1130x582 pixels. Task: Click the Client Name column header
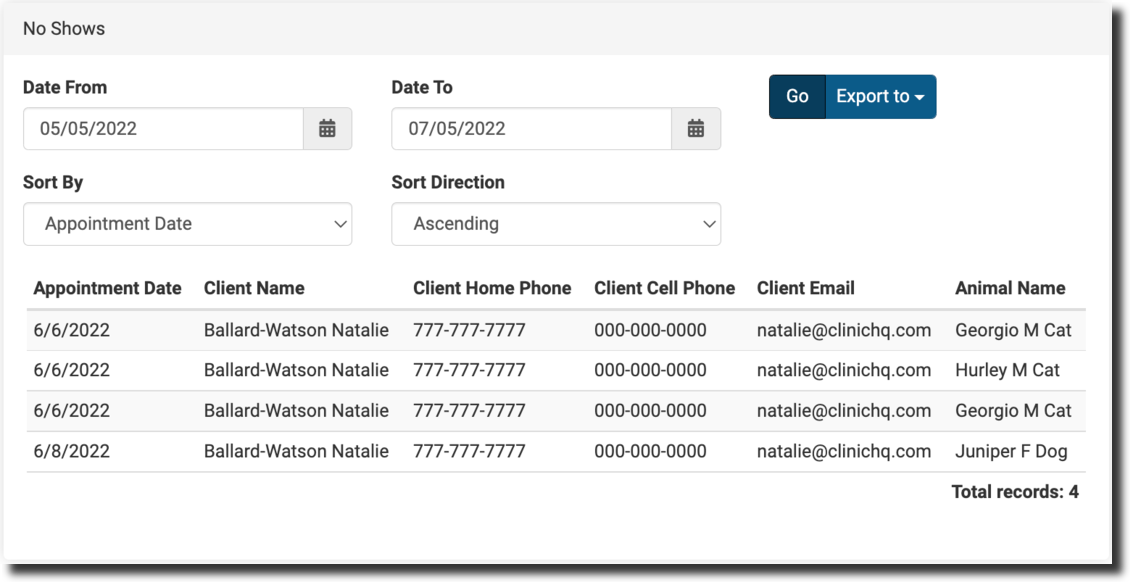tap(254, 288)
